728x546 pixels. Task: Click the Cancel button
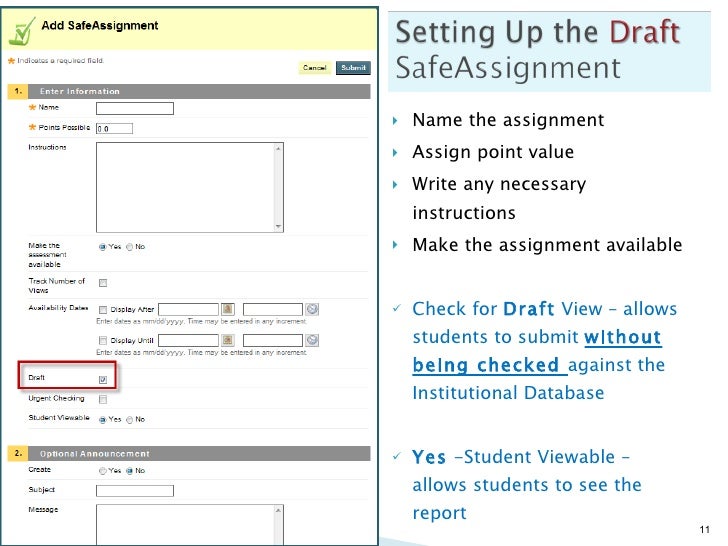(314, 68)
